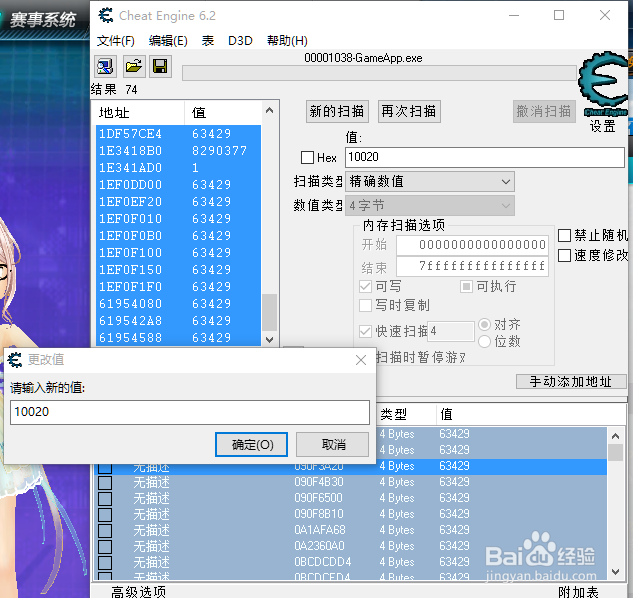The height and width of the screenshot is (598, 633).
Task: Open the 帮助(H) menu
Action: click(x=287, y=41)
